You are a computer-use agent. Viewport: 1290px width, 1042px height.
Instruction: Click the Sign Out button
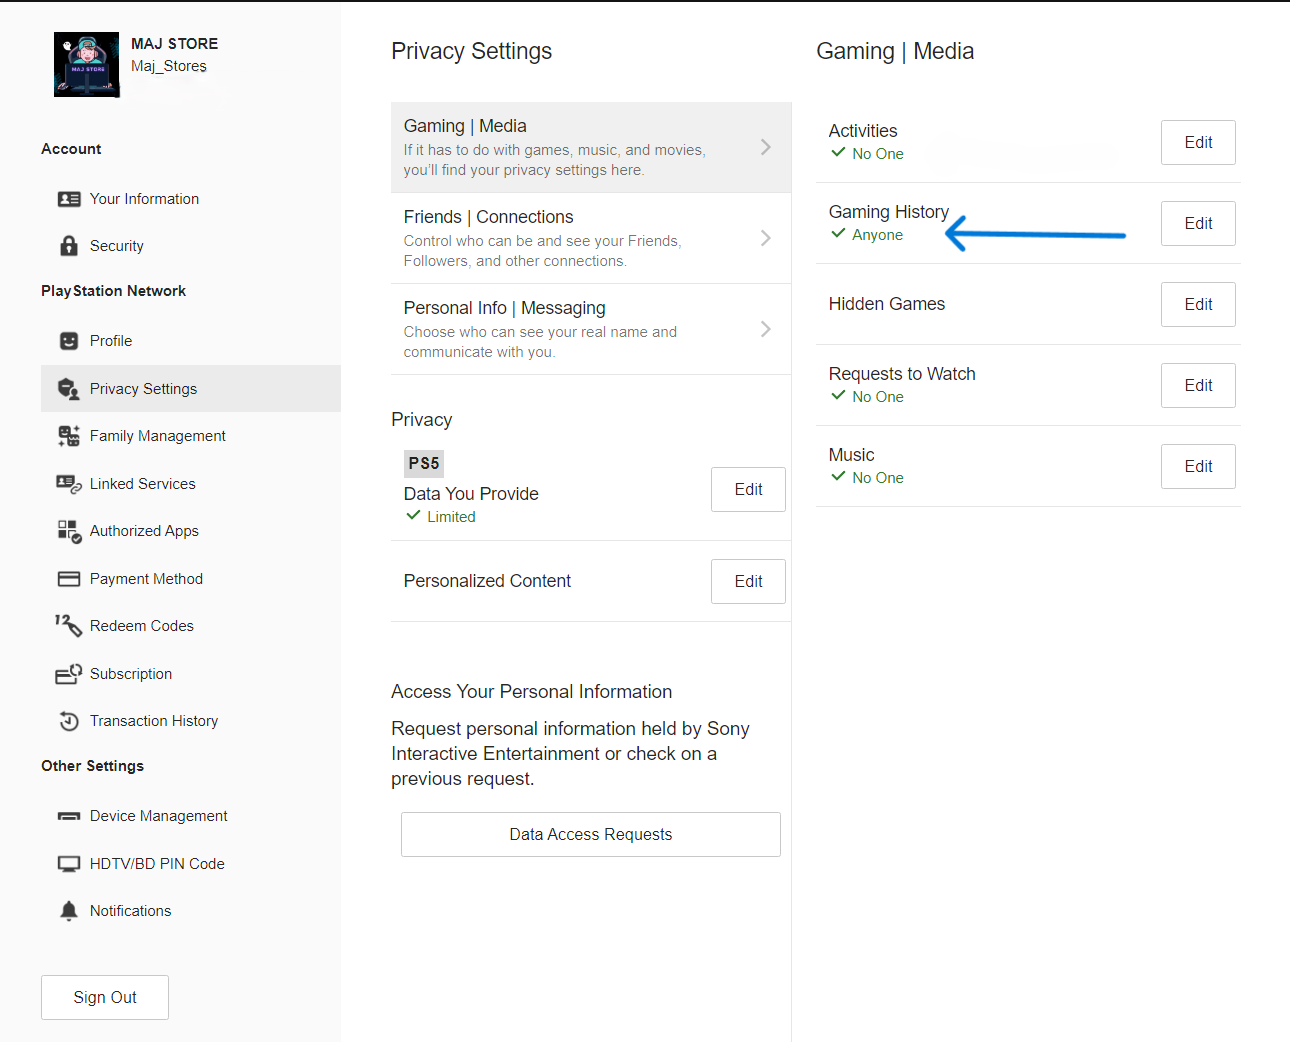(105, 997)
